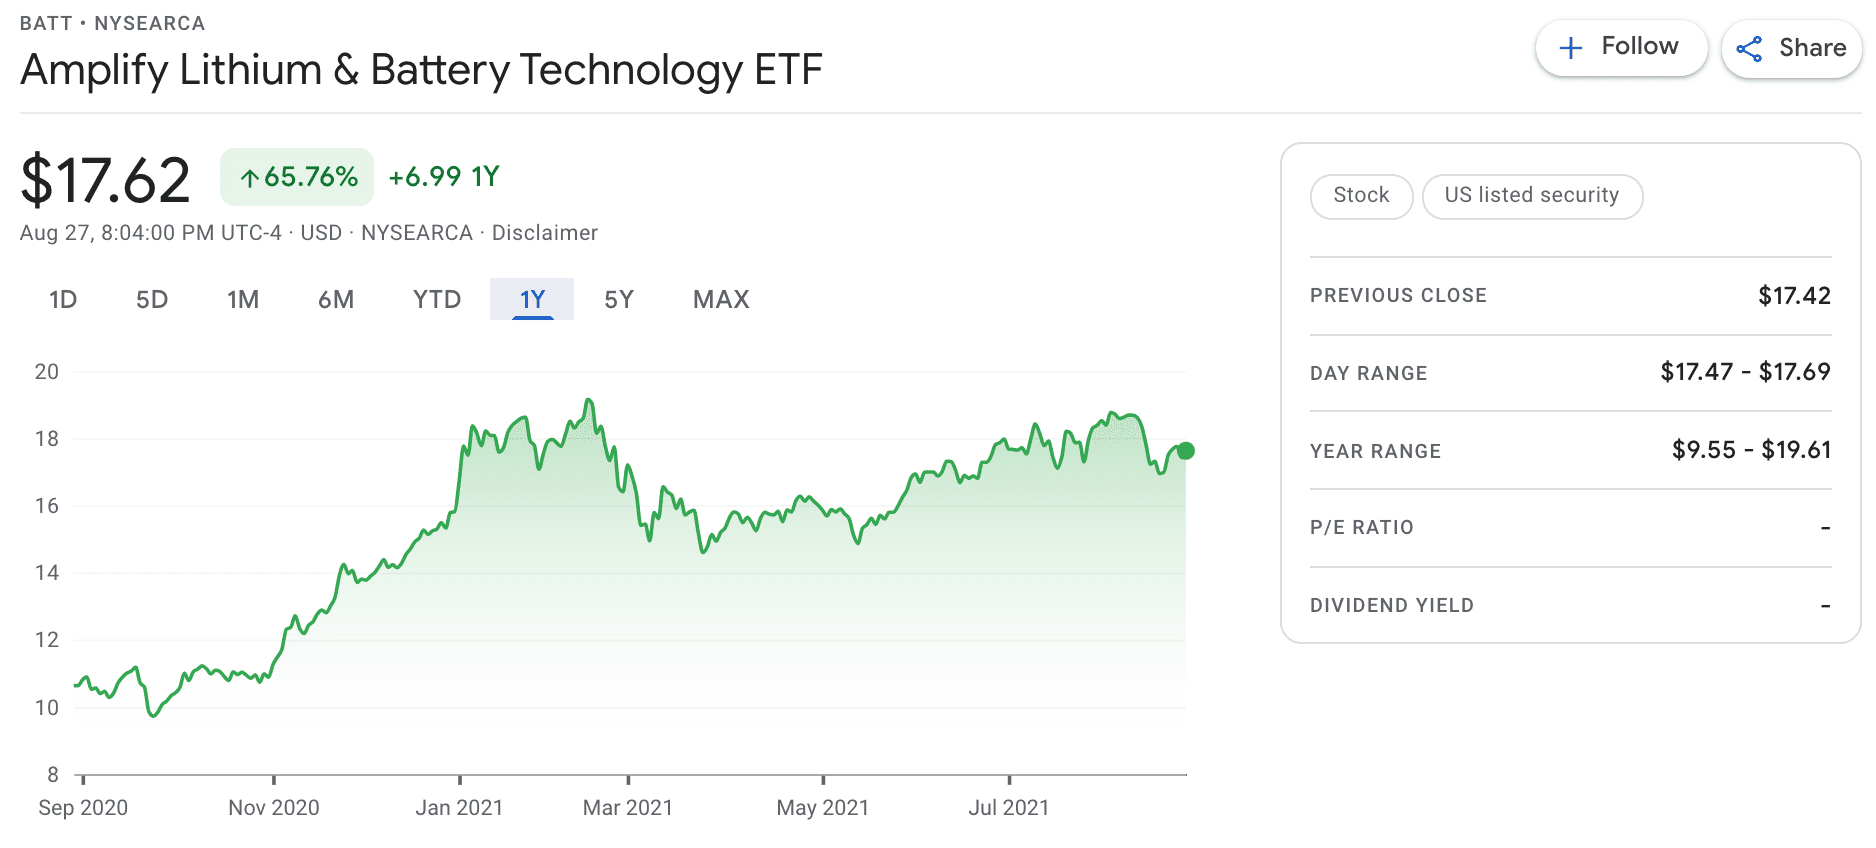The height and width of the screenshot is (848, 1876).
Task: Click the Follow button
Action: pos(1620,47)
